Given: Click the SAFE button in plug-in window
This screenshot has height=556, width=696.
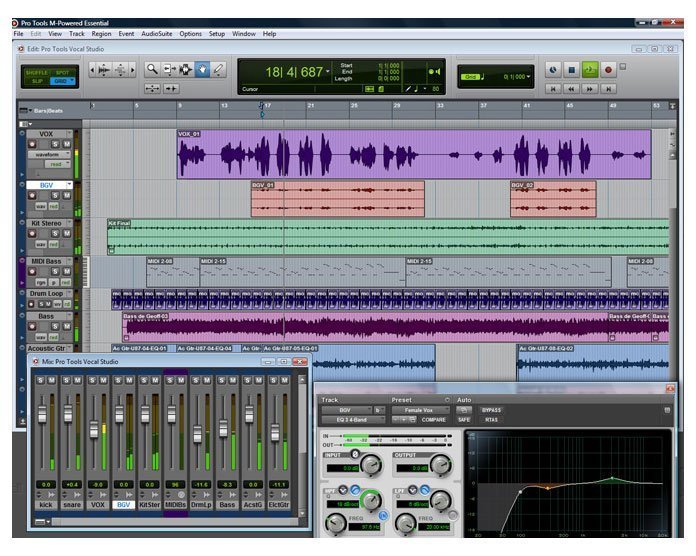Looking at the screenshot, I should 463,419.
